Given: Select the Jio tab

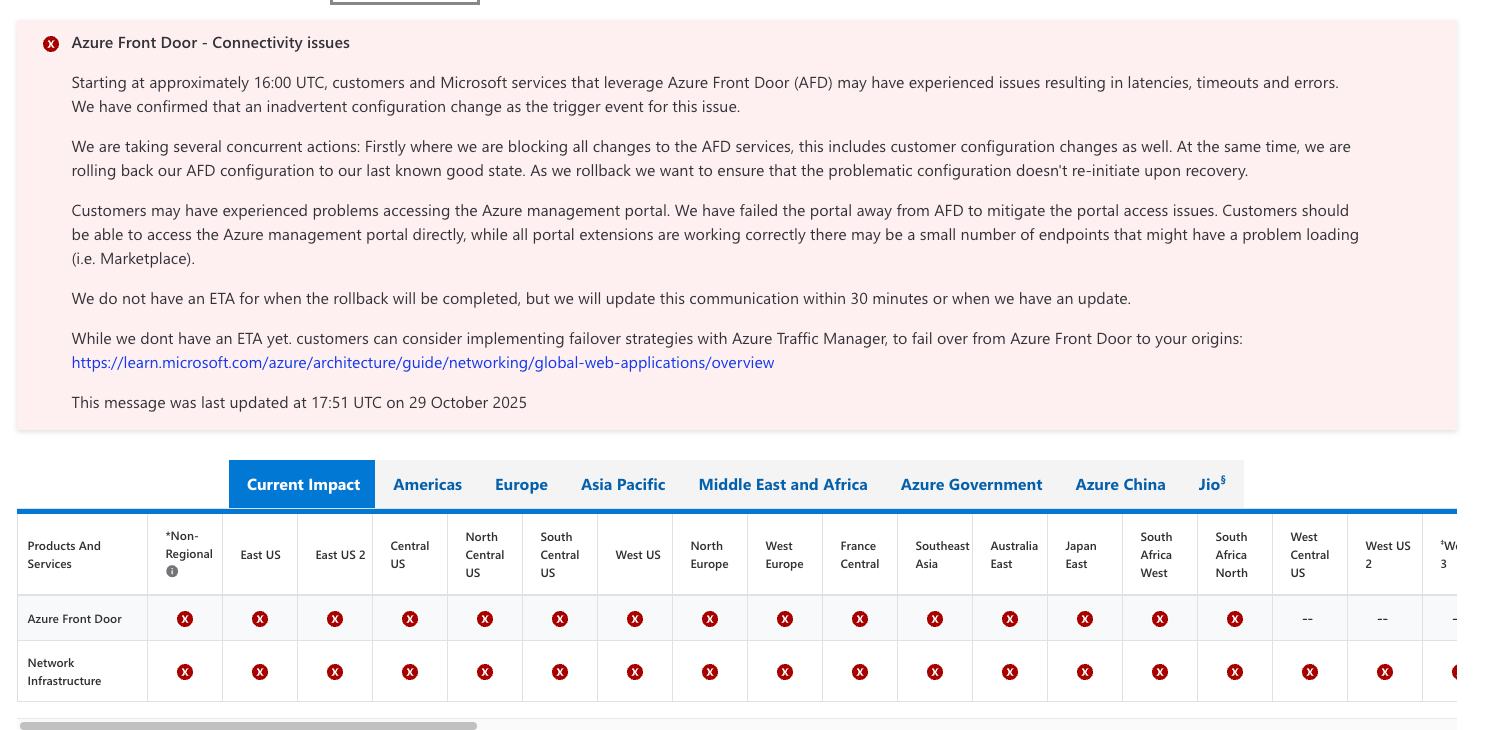Looking at the screenshot, I should [1212, 485].
